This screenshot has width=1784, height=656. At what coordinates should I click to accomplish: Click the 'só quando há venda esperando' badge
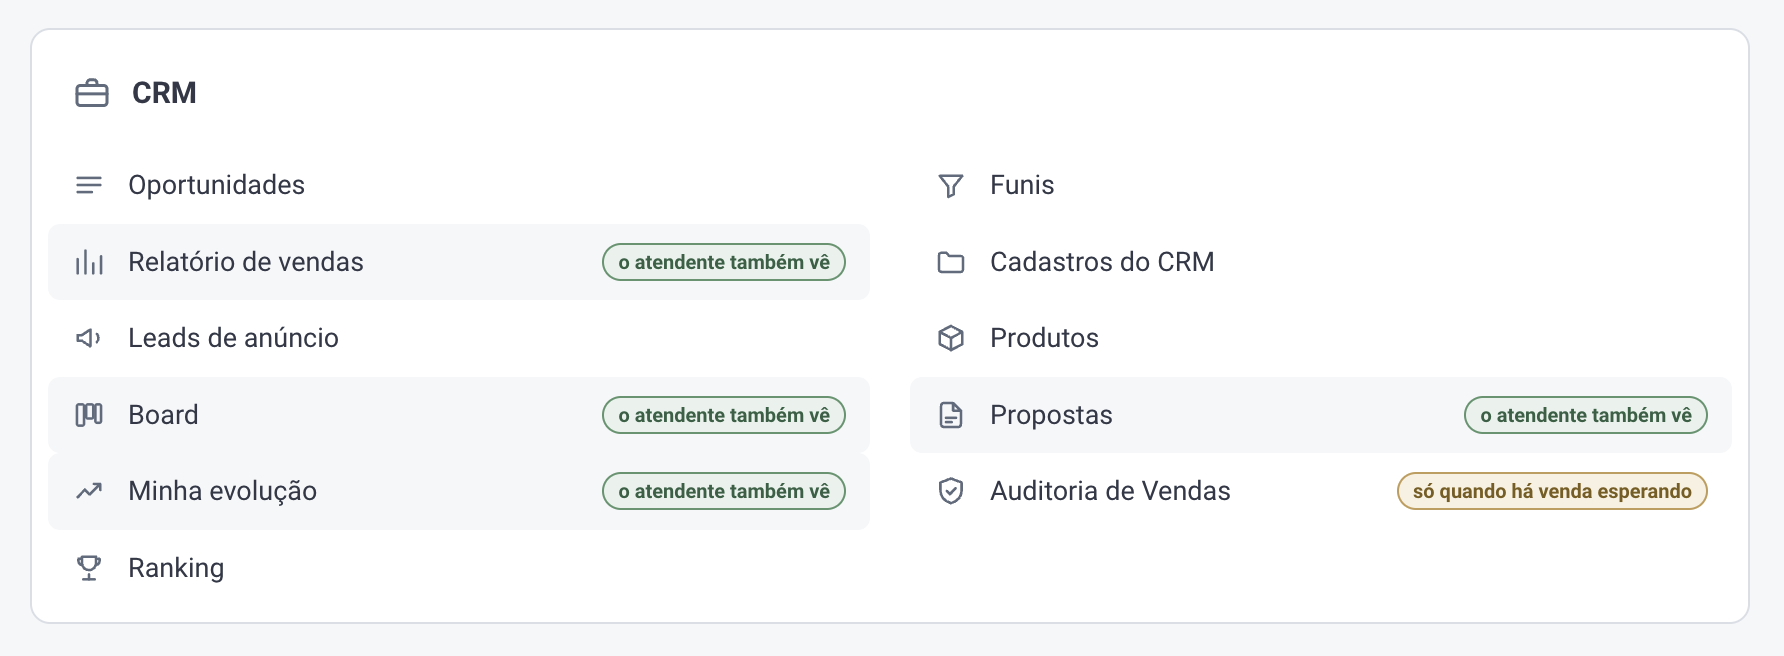pos(1552,491)
